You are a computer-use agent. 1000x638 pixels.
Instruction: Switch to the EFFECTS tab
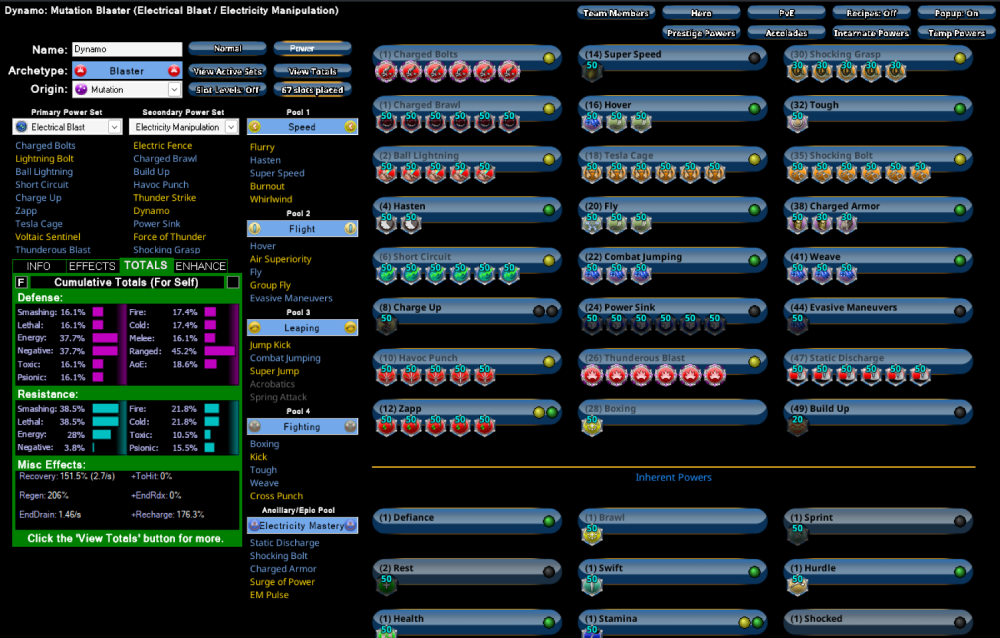coord(91,265)
